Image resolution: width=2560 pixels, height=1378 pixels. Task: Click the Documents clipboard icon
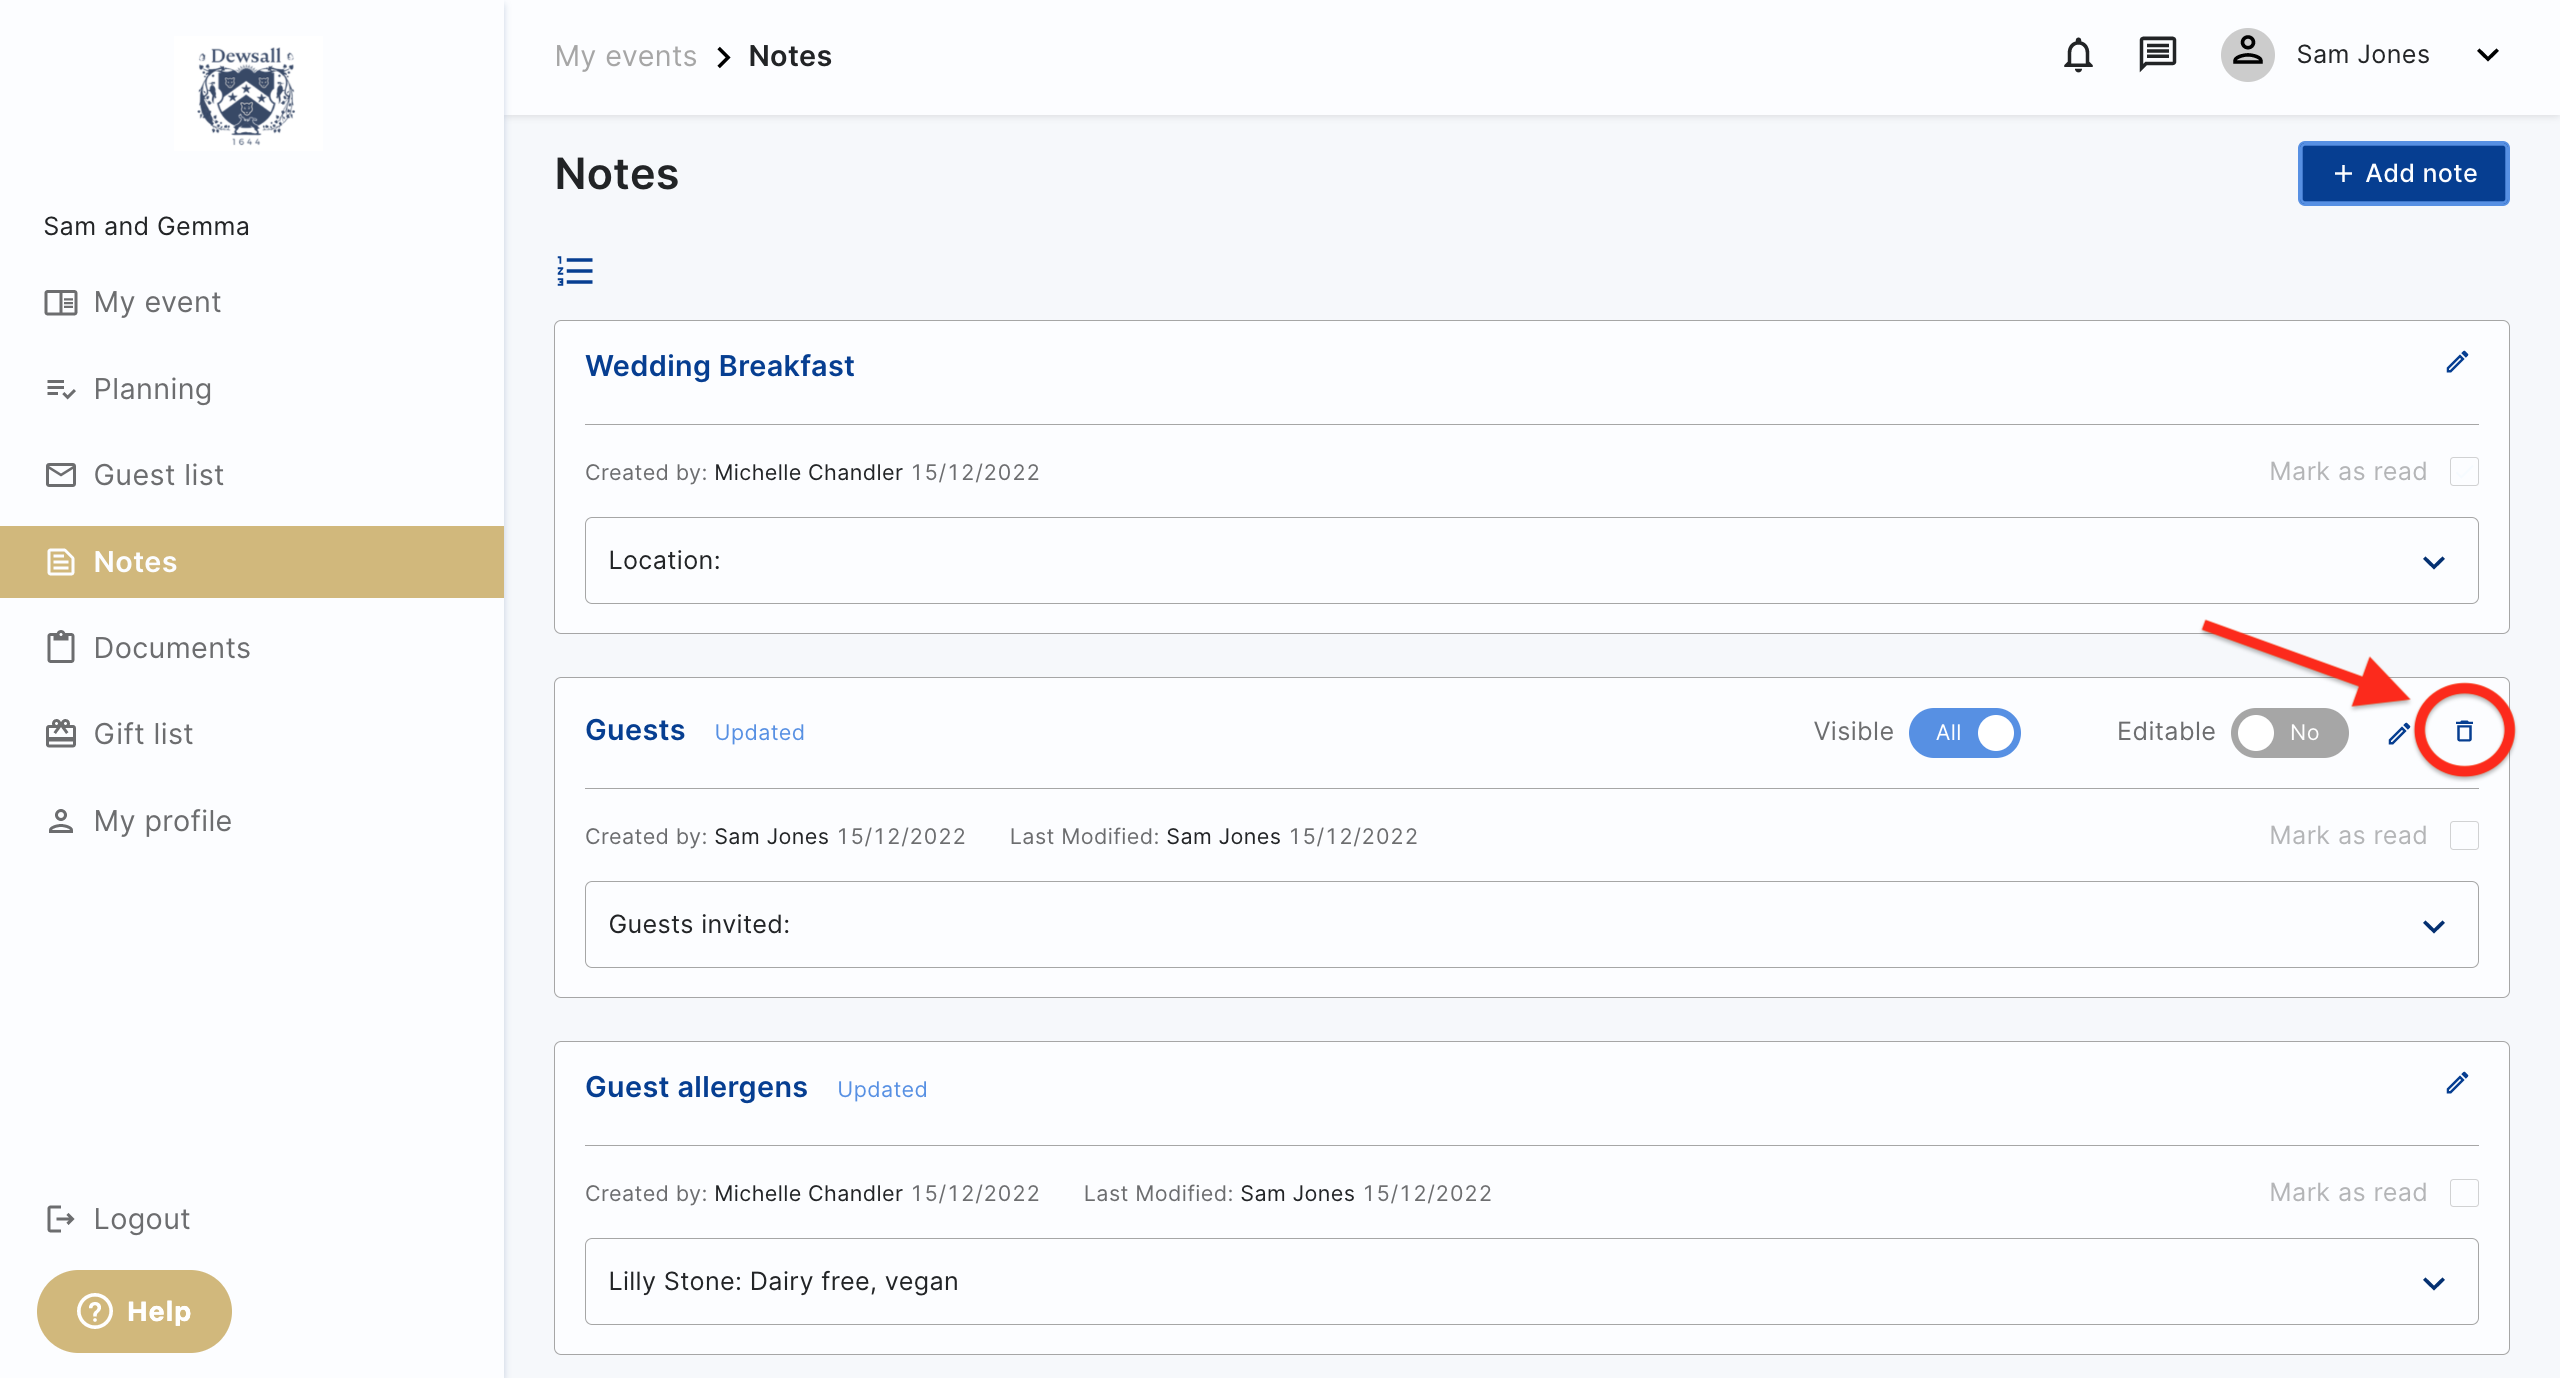click(61, 648)
